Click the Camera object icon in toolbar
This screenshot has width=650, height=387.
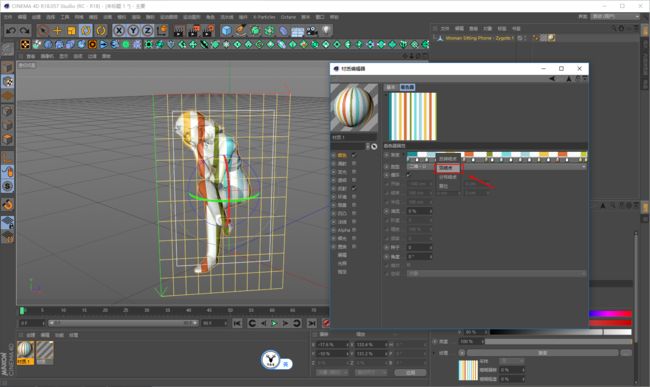pos(312,31)
